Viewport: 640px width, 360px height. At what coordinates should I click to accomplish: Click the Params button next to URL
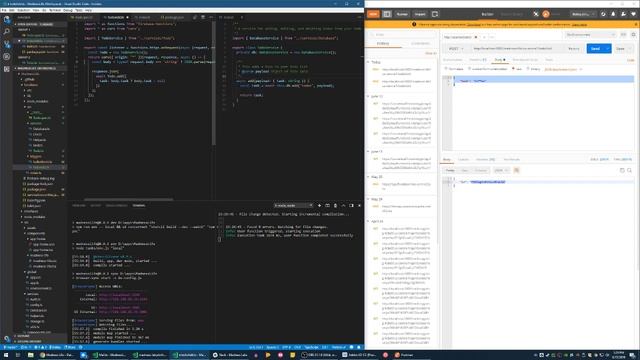(x=573, y=49)
